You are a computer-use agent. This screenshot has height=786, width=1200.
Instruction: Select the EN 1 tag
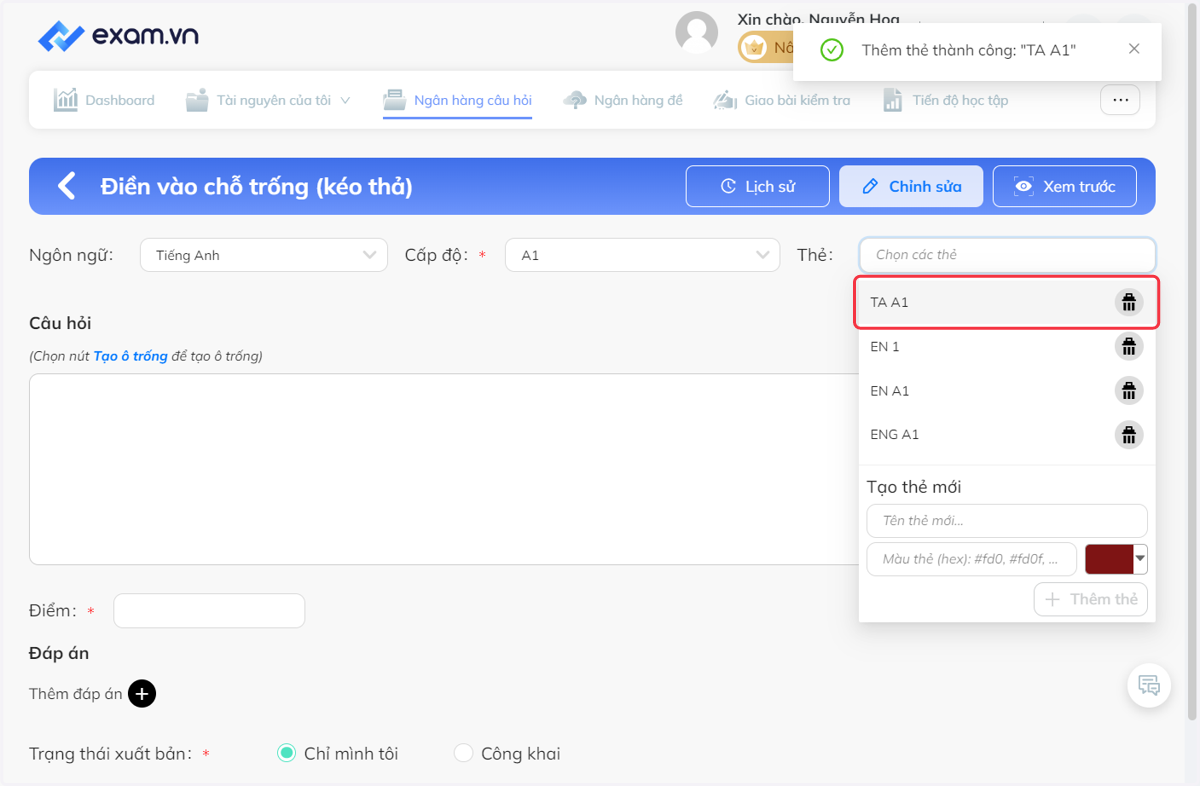1007,347
